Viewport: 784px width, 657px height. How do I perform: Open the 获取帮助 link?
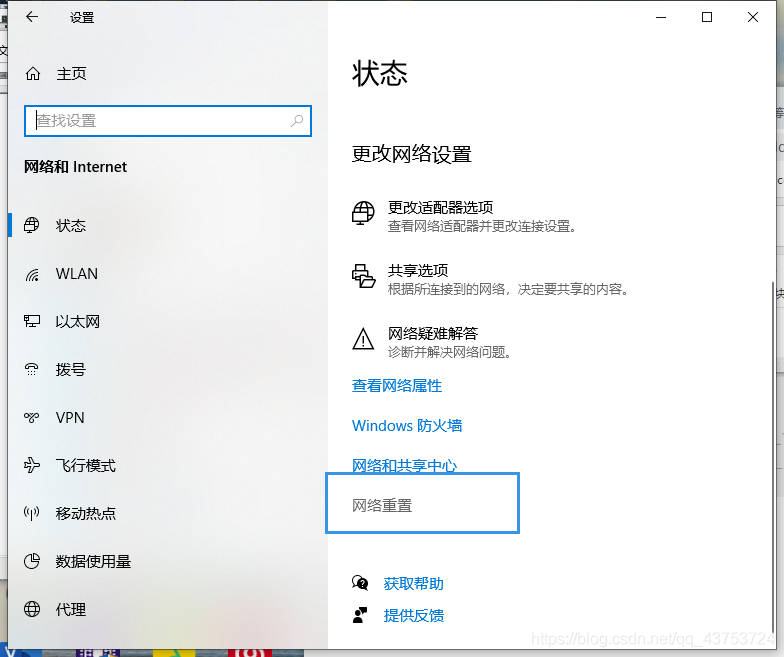414,584
